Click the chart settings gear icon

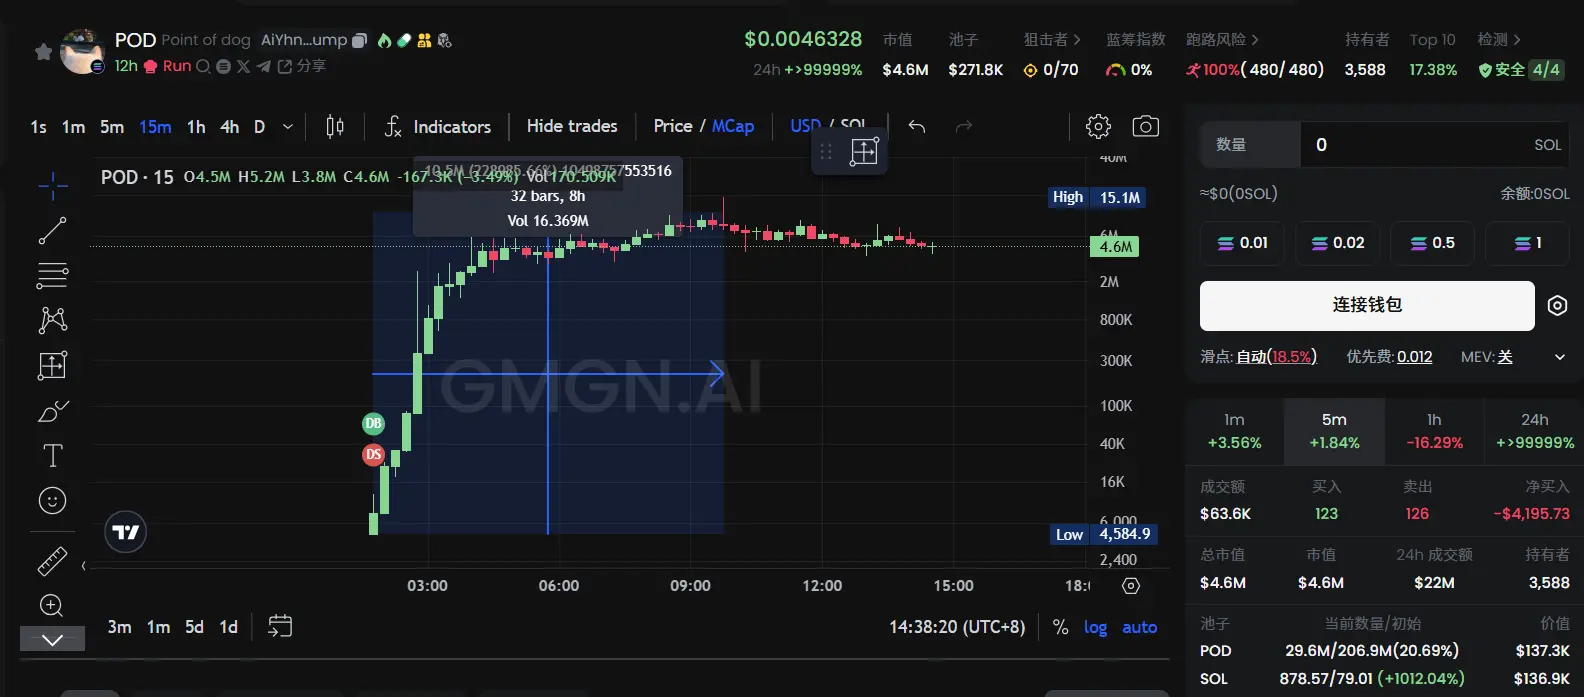[1098, 126]
